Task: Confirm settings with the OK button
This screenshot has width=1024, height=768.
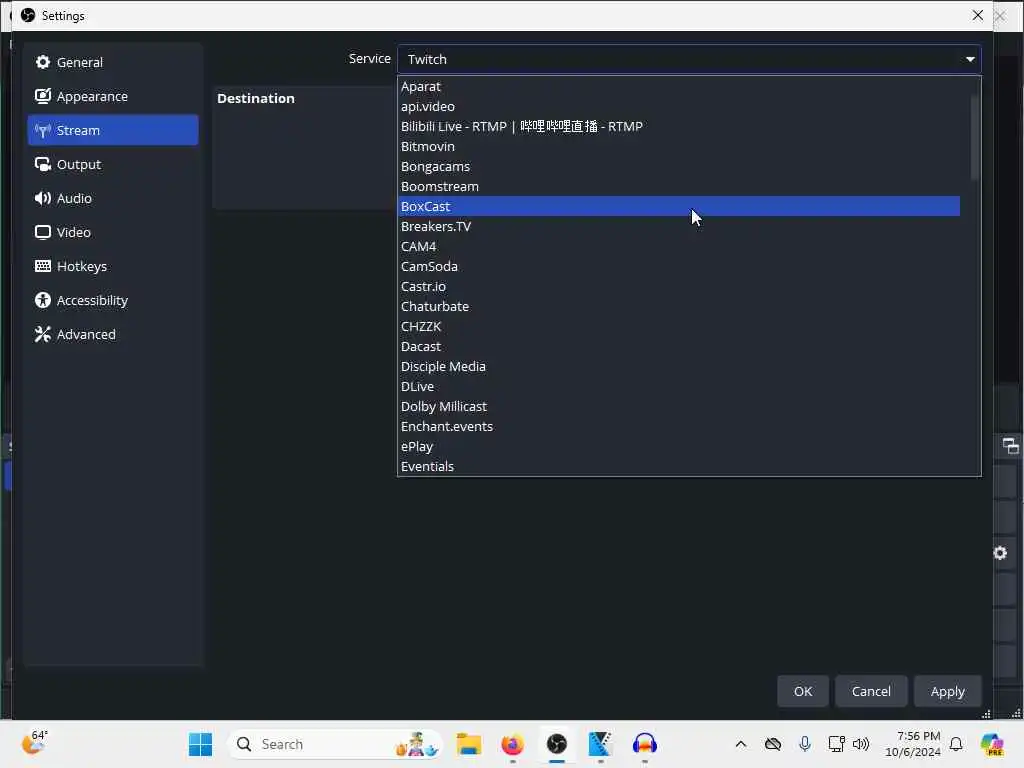Action: [803, 691]
